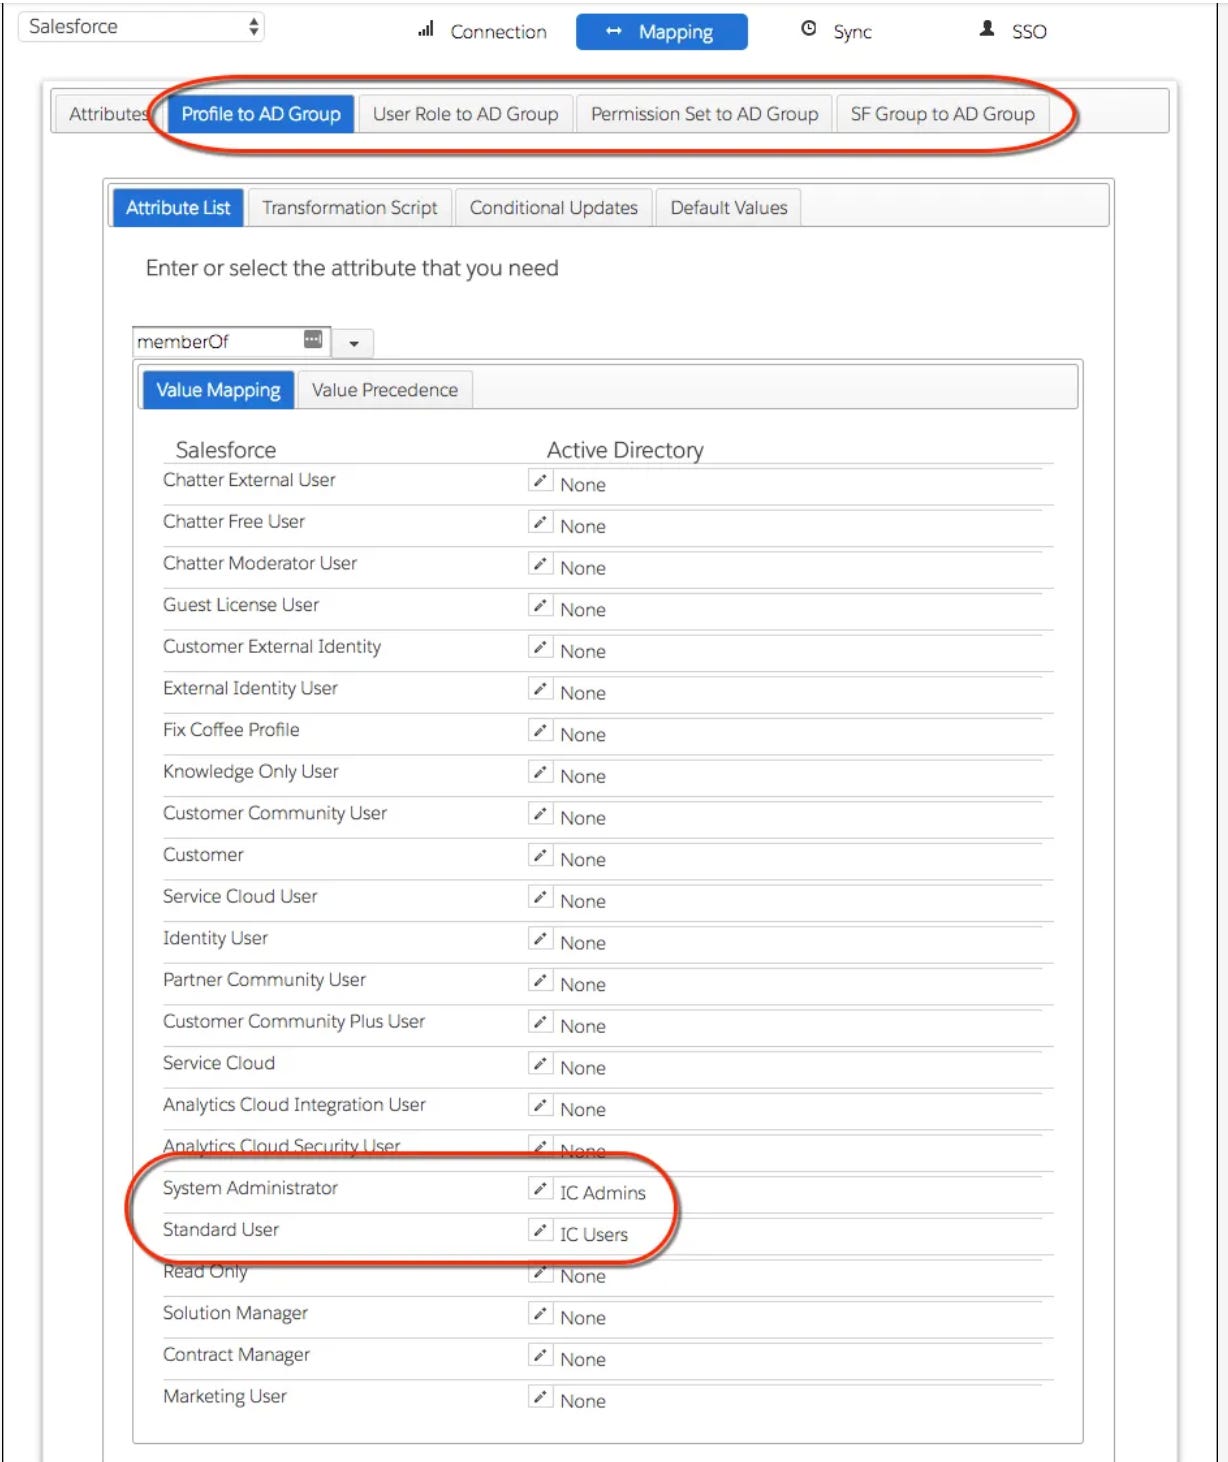Screen dimensions: 1228x1462
Task: Edit pencil icon in the Service Cloud row
Action: [x=540, y=1064]
